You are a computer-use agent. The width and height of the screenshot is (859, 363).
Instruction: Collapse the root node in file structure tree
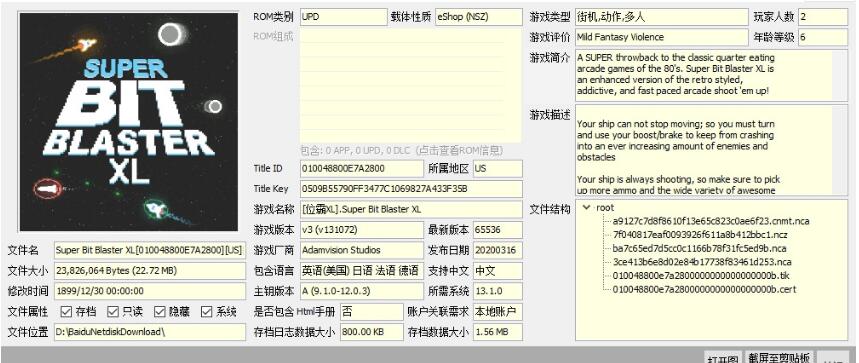[x=587, y=208]
